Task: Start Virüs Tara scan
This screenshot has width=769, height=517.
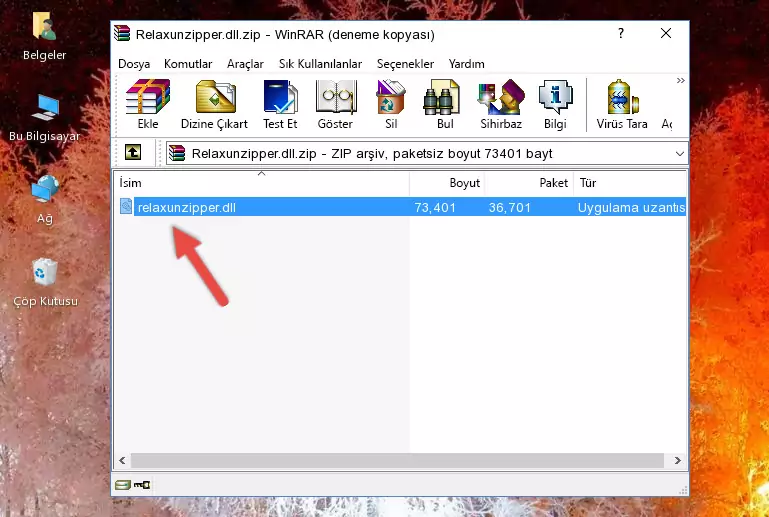Action: tap(622, 104)
